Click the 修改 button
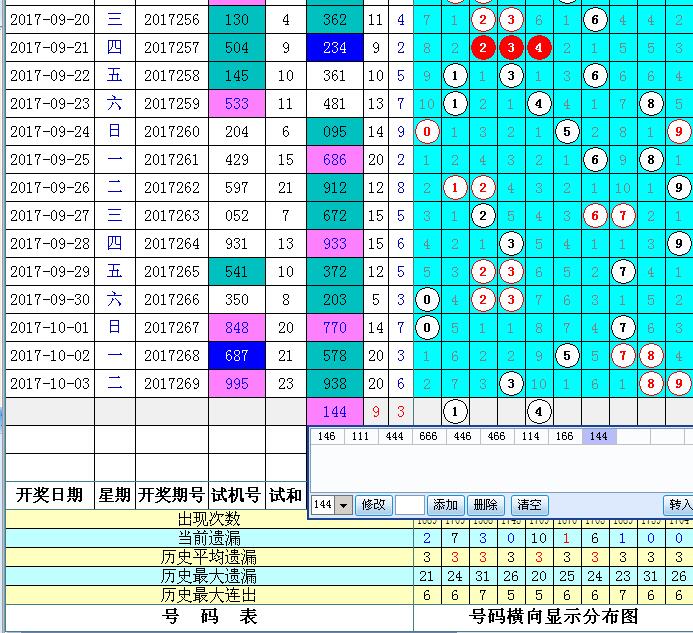Image resolution: width=693 pixels, height=633 pixels. pyautogui.click(x=373, y=505)
